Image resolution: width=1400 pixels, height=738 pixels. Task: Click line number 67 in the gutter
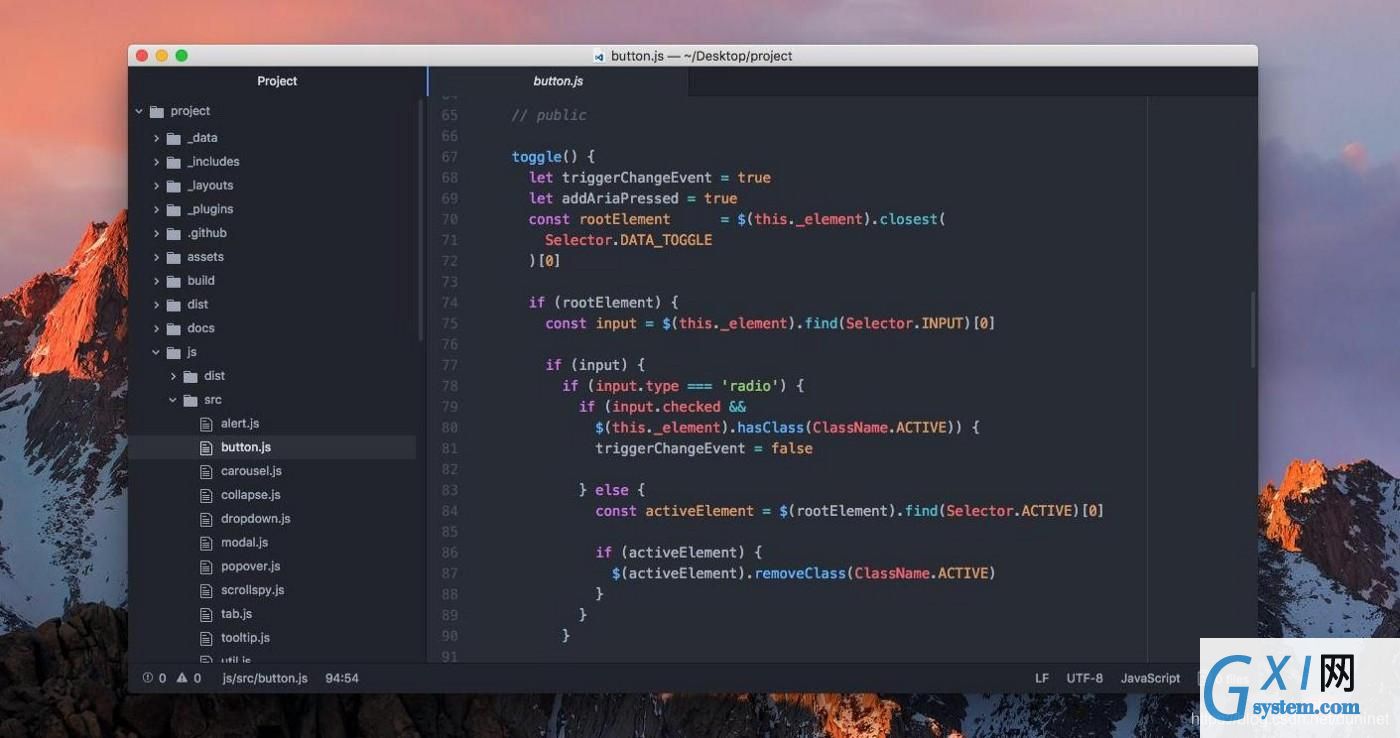click(x=449, y=157)
